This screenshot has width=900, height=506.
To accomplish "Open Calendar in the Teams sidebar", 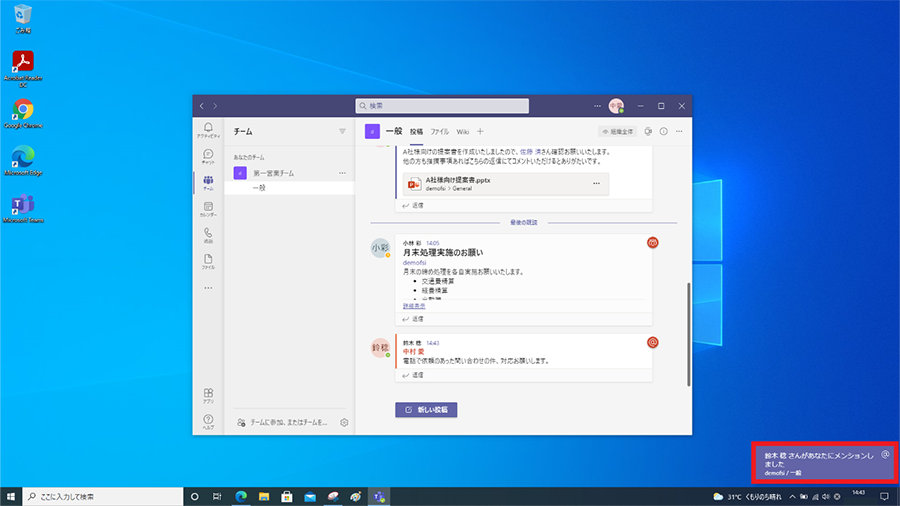I will [208, 209].
